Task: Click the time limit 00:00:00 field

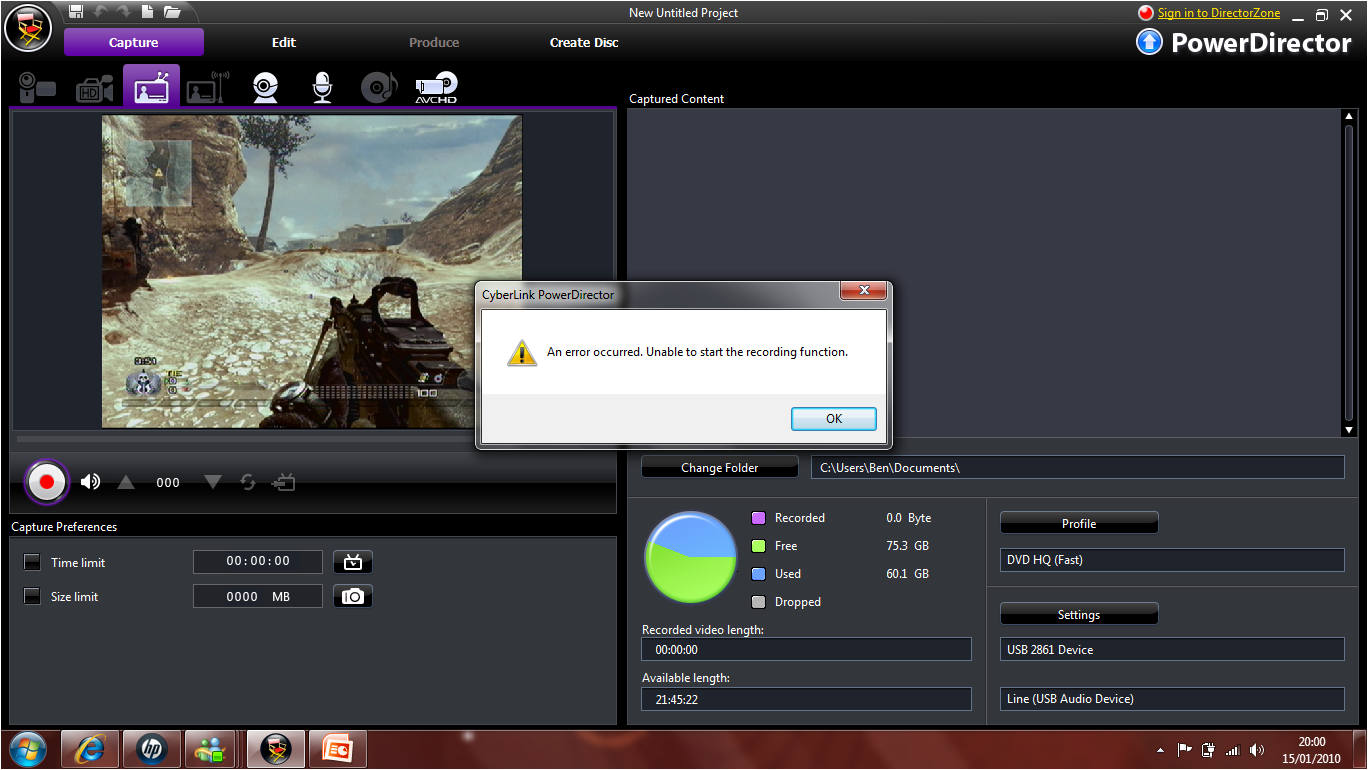Action: [x=258, y=562]
